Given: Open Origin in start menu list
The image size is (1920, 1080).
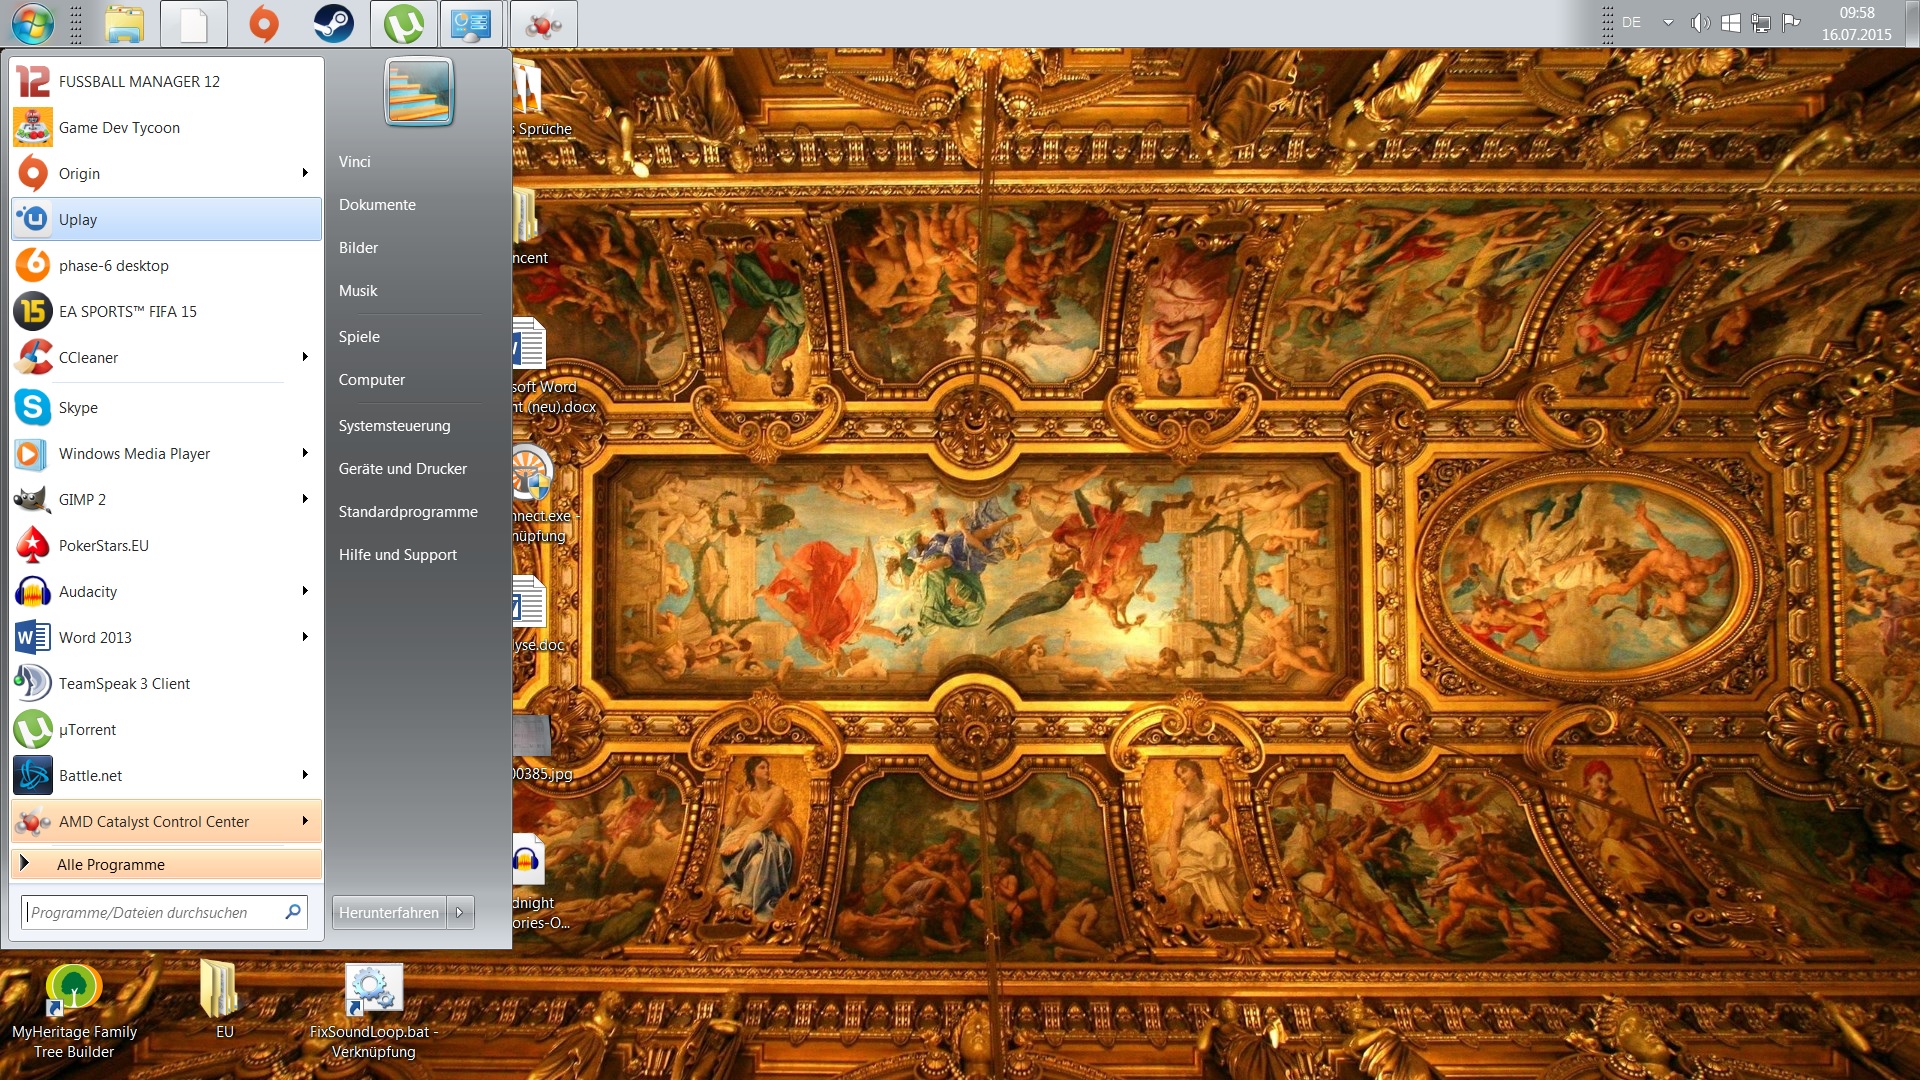Looking at the screenshot, I should tap(166, 174).
